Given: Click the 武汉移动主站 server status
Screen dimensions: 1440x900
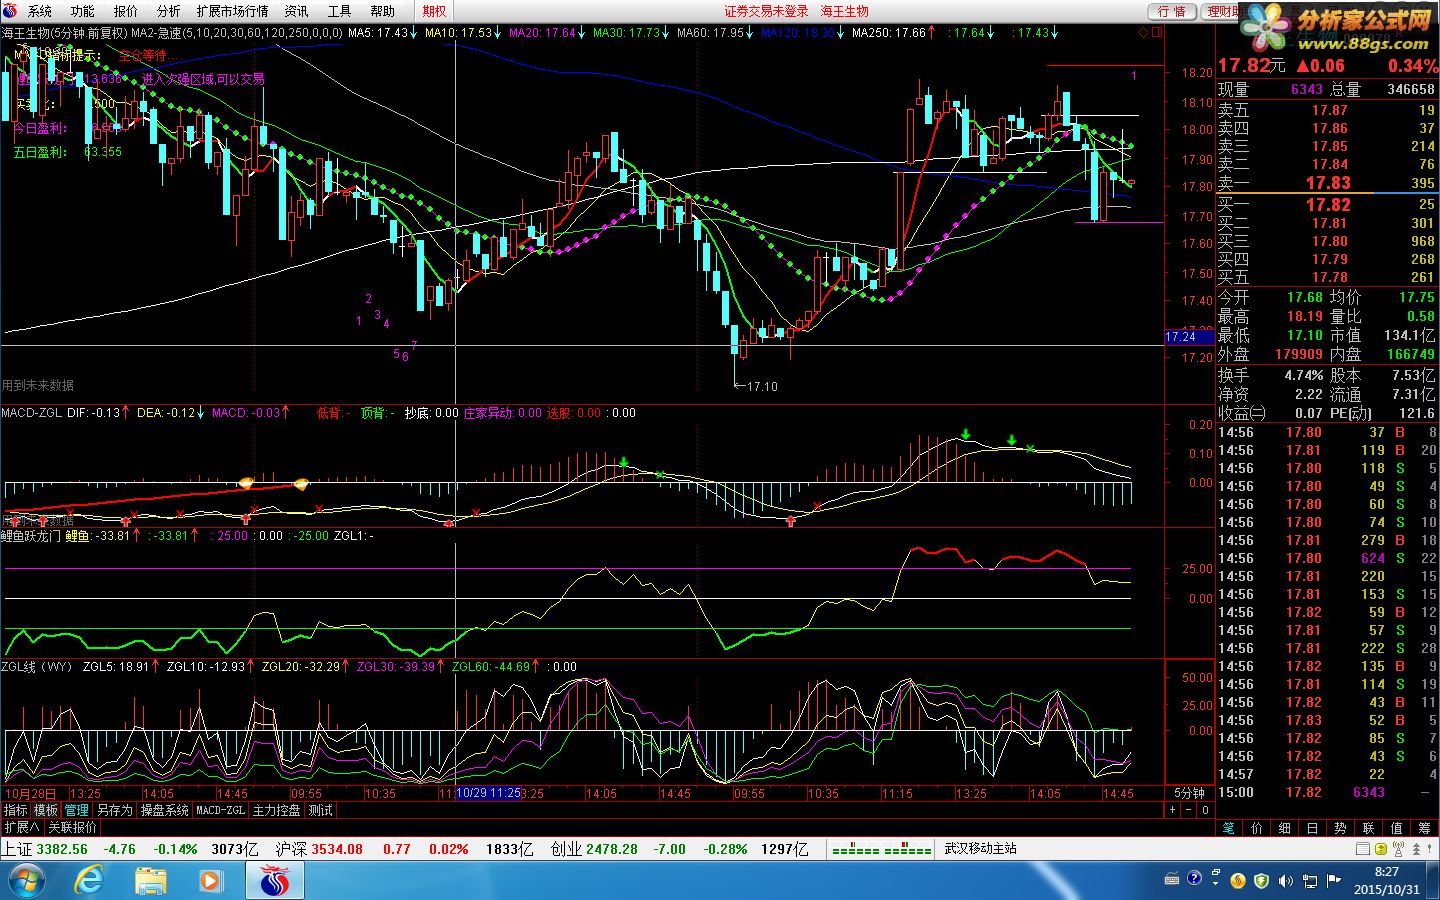Looking at the screenshot, I should click(980, 849).
